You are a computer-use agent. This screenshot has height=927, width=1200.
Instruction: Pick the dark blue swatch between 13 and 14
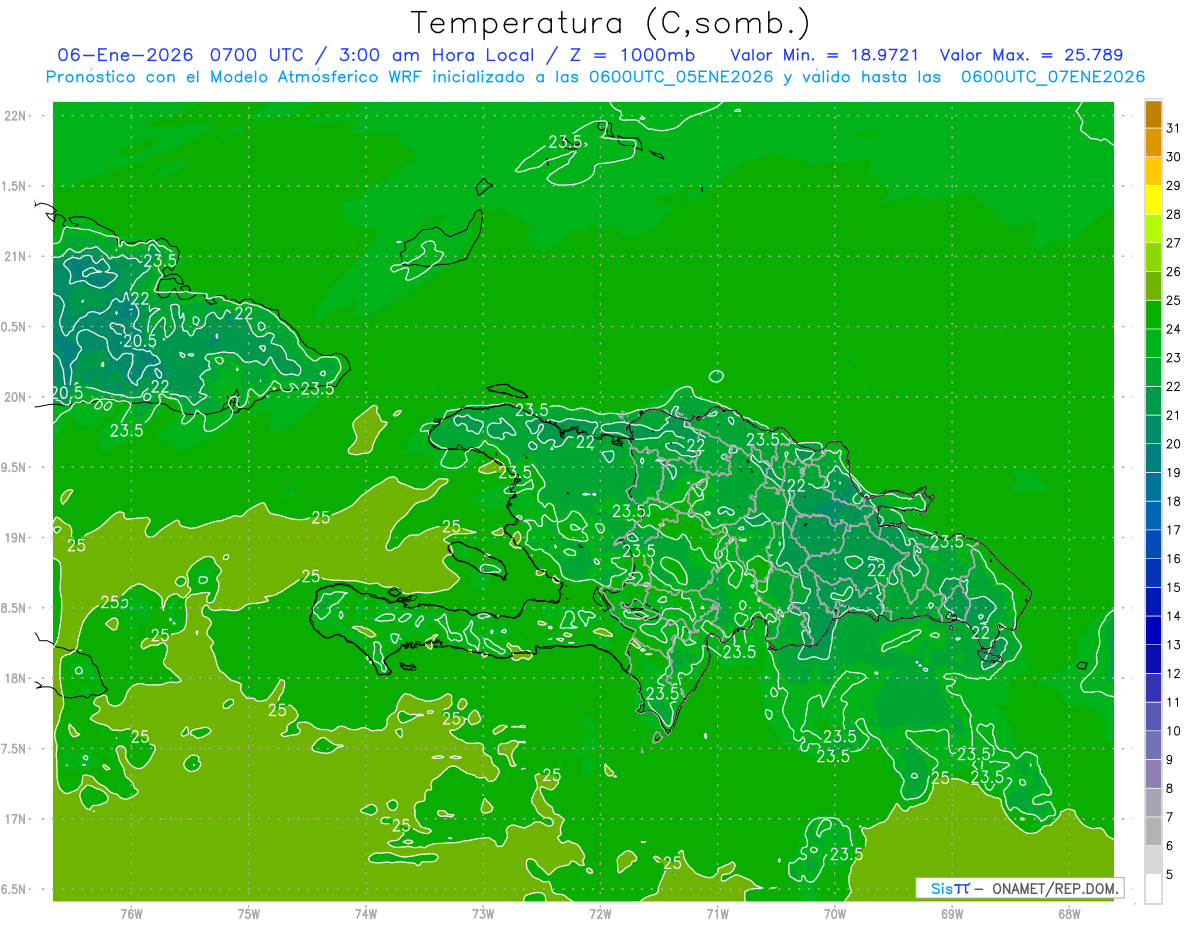coord(1153,631)
